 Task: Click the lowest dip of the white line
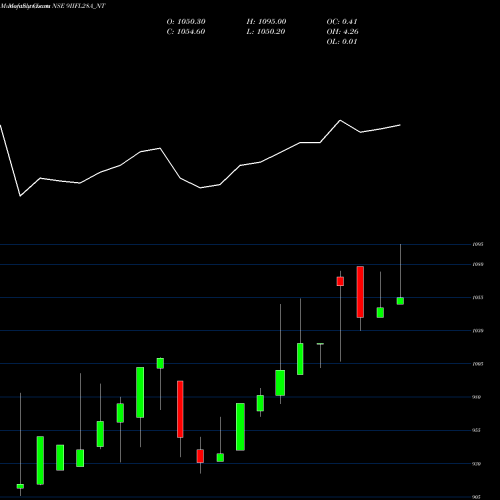tap(20, 196)
